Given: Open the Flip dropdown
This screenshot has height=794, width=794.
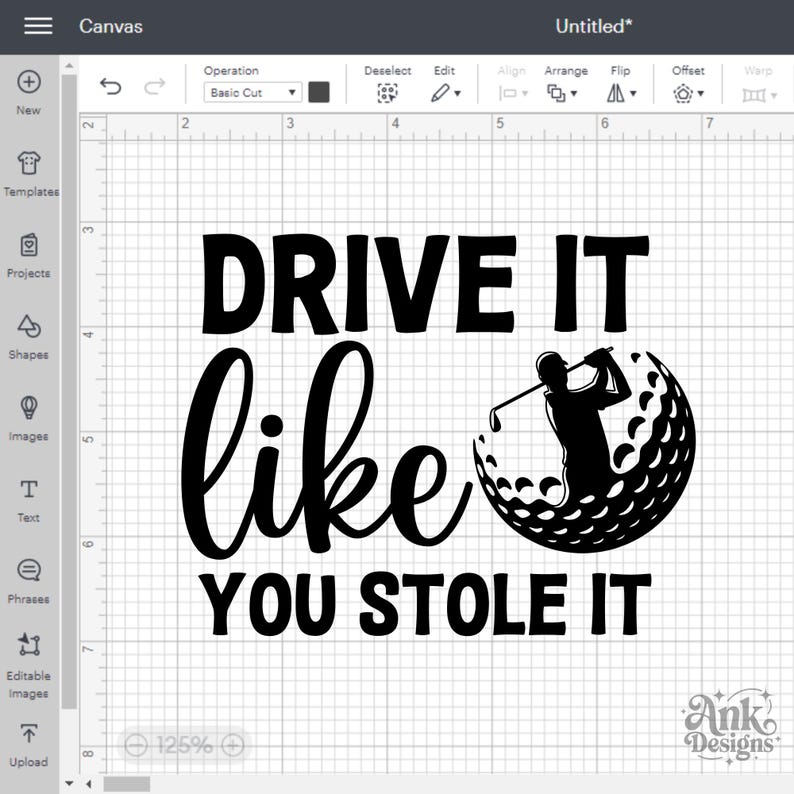Looking at the screenshot, I should (621, 93).
